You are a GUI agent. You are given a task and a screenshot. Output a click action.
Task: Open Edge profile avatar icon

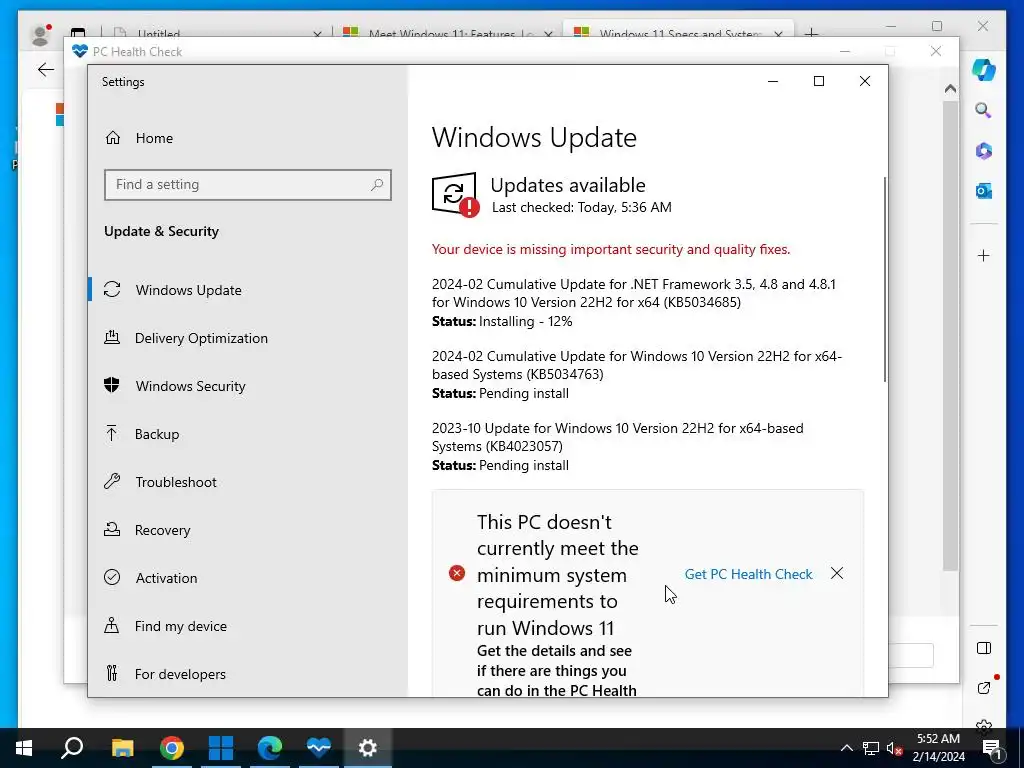pos(41,35)
